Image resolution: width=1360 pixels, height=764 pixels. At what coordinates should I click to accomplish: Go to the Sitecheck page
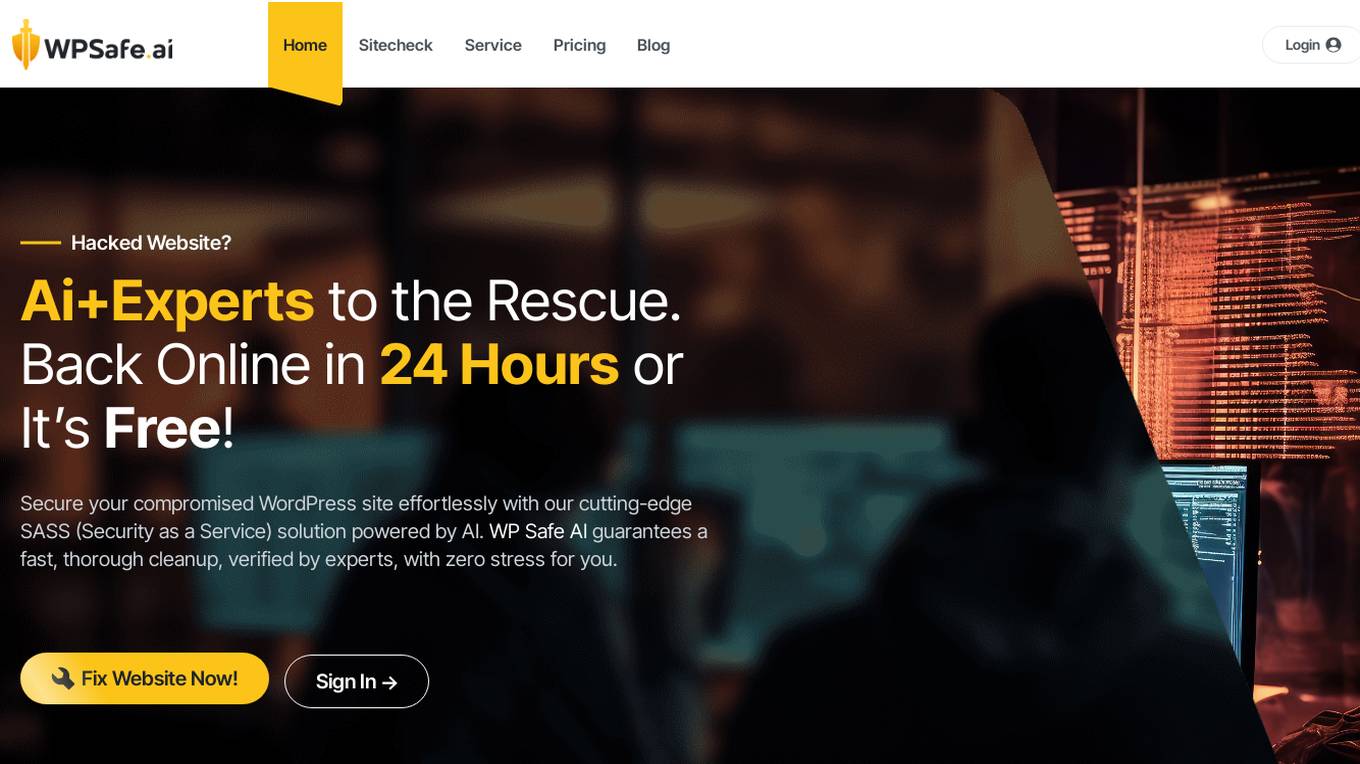point(396,45)
